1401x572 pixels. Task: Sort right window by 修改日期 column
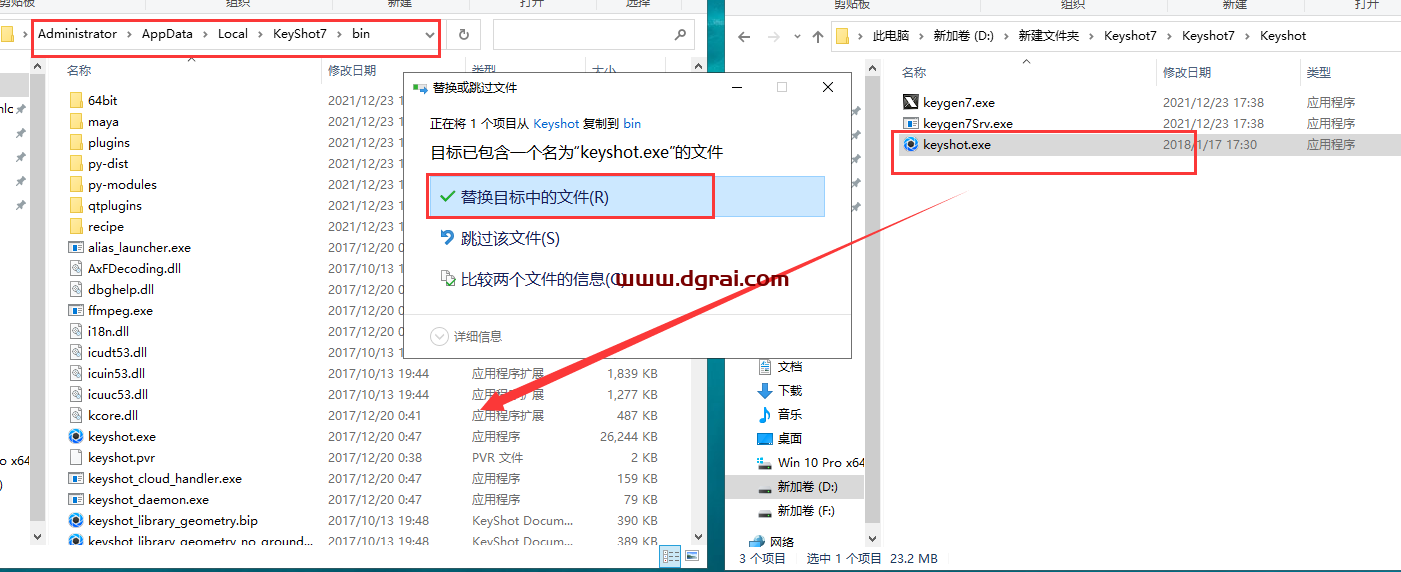(1187, 72)
